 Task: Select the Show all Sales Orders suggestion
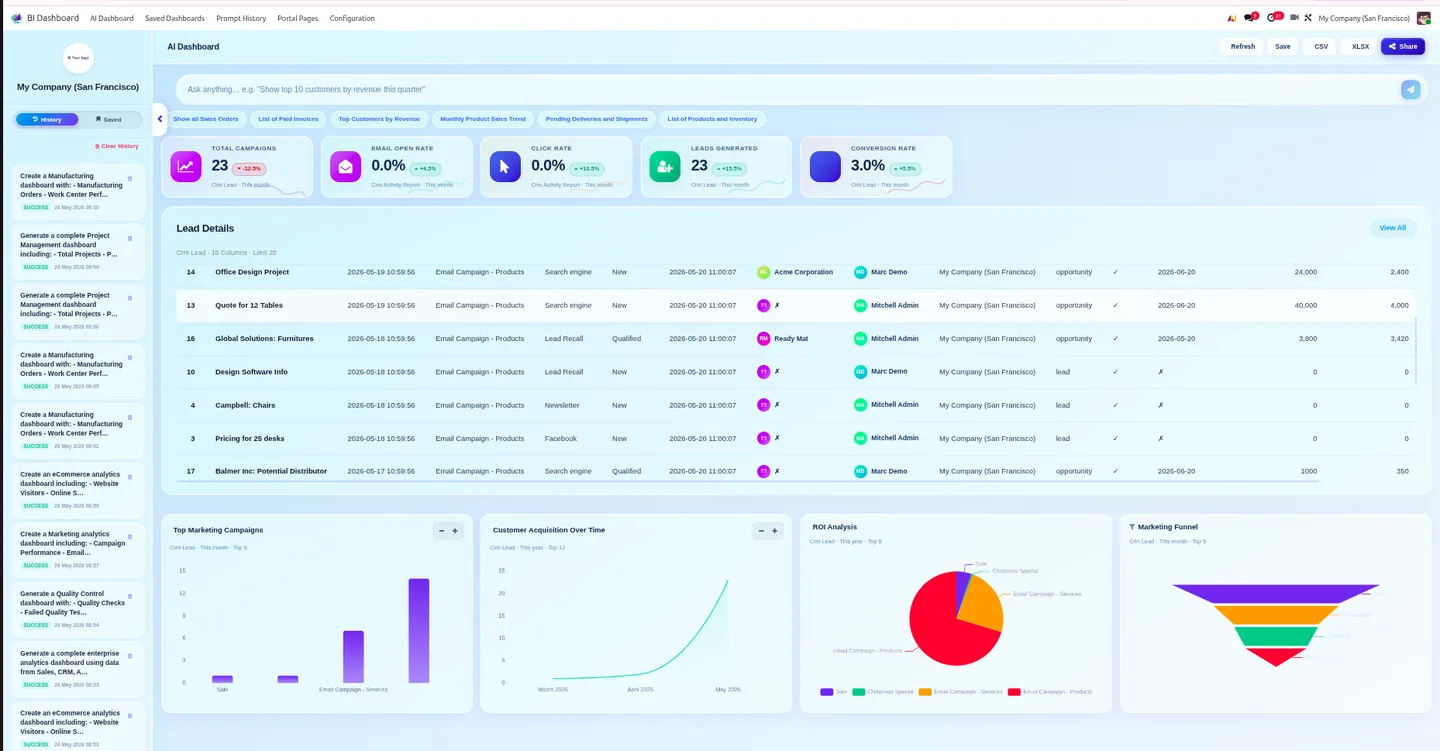pyautogui.click(x=206, y=119)
